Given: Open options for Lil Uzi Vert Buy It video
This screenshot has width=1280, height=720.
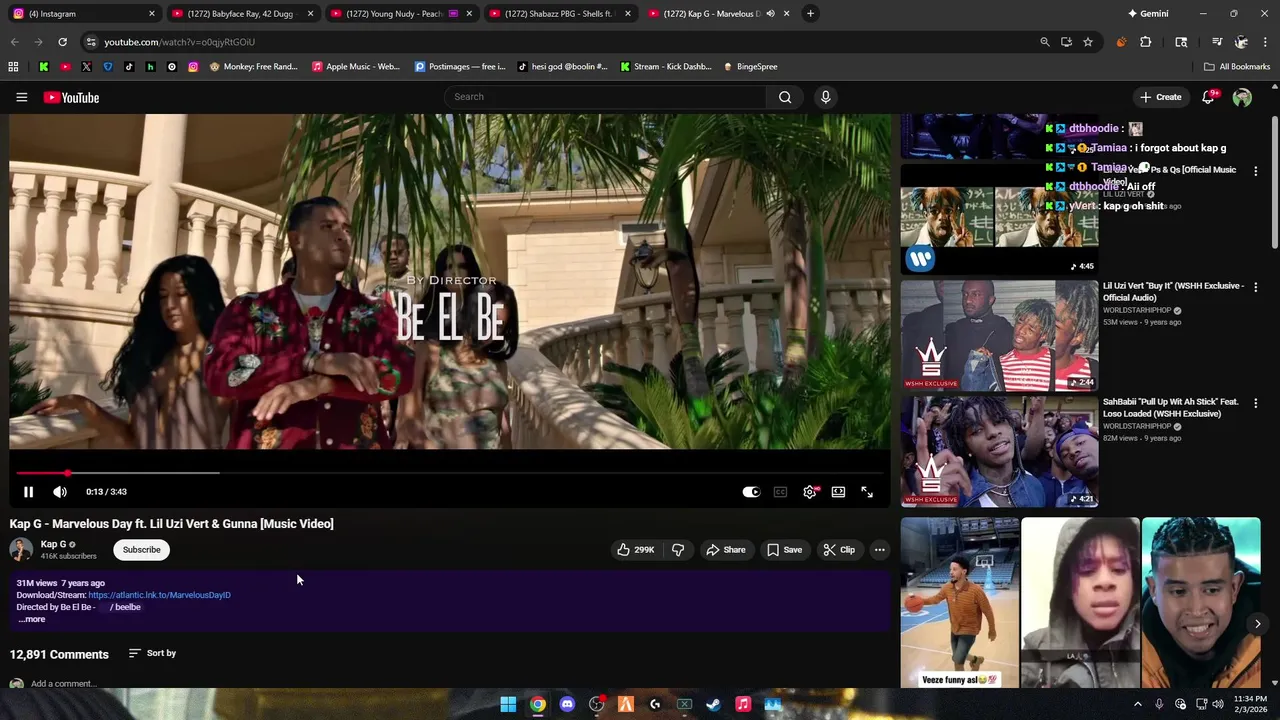Looking at the screenshot, I should tap(1256, 287).
